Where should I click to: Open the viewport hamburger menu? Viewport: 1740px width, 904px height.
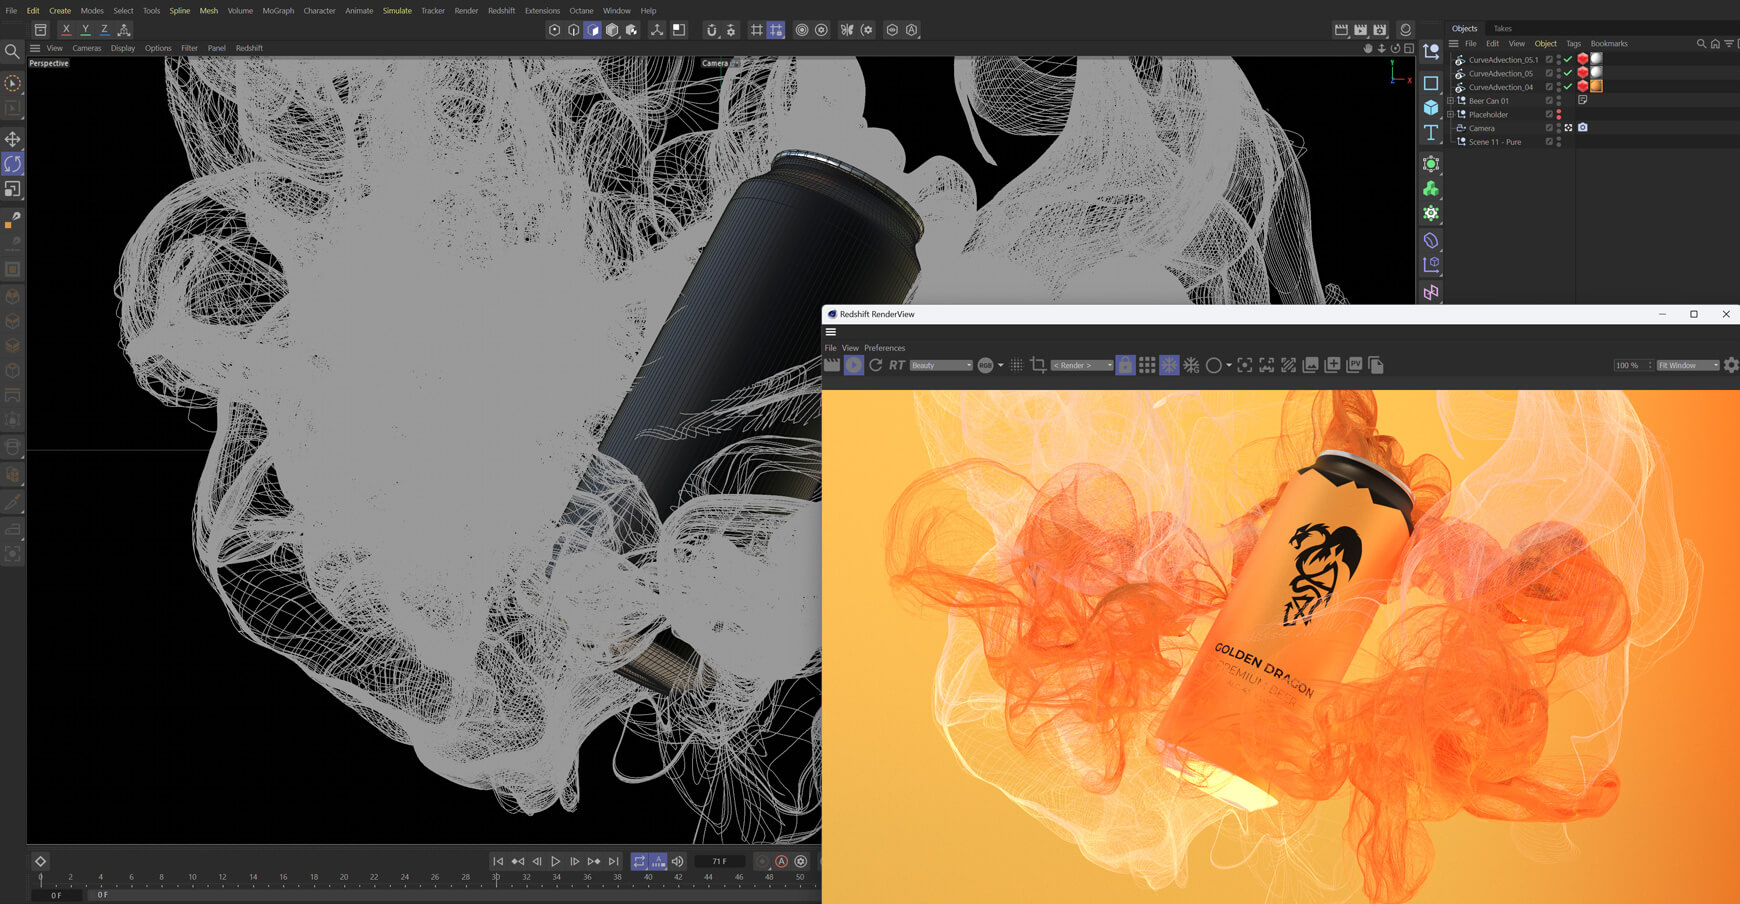pos(35,48)
